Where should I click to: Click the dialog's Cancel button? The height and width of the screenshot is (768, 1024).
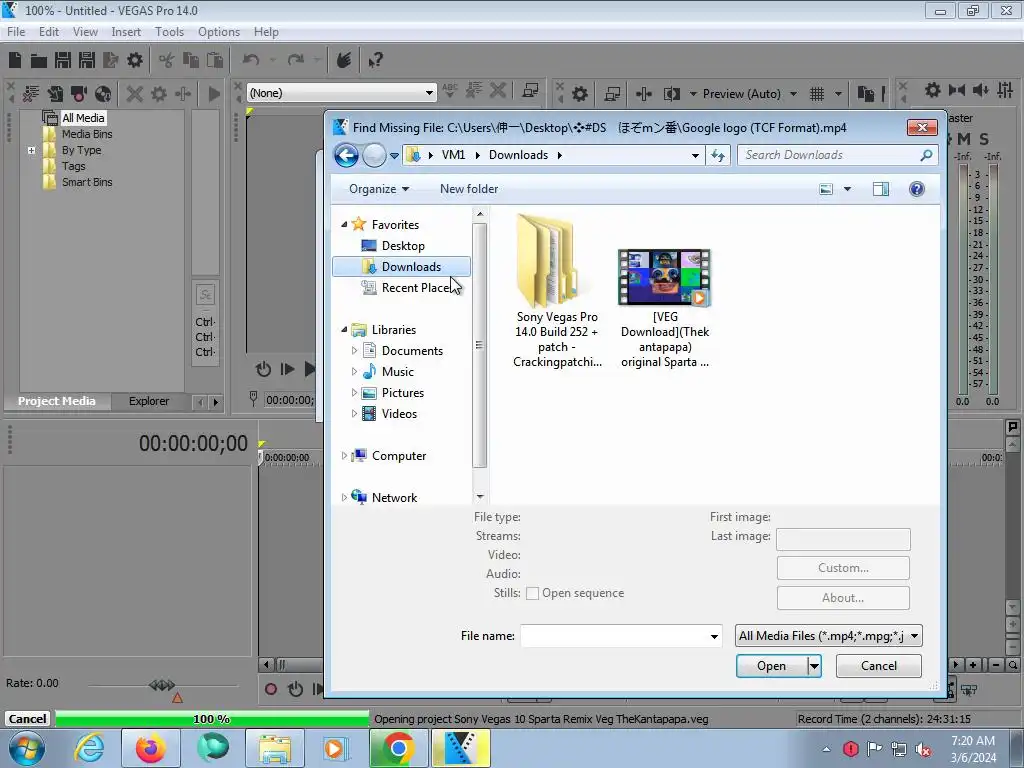(878, 666)
